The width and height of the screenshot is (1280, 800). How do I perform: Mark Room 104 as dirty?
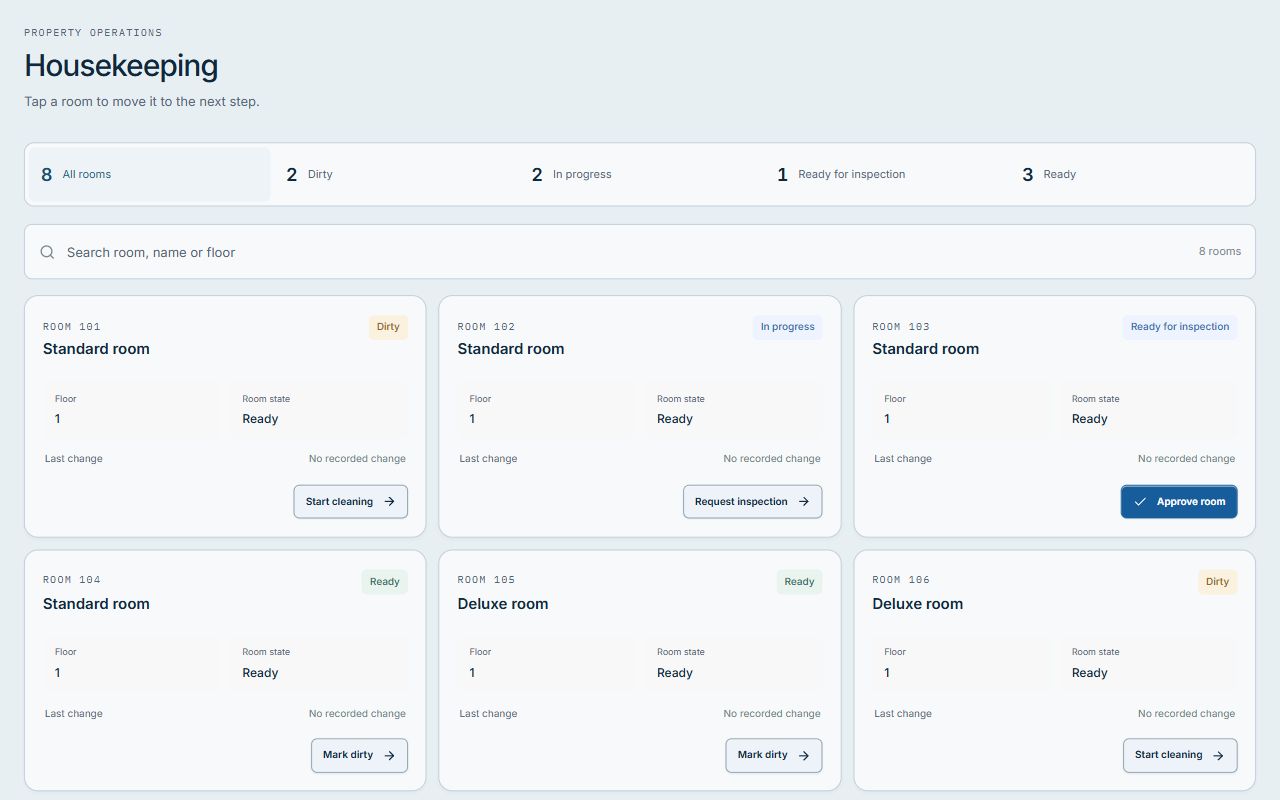[359, 755]
